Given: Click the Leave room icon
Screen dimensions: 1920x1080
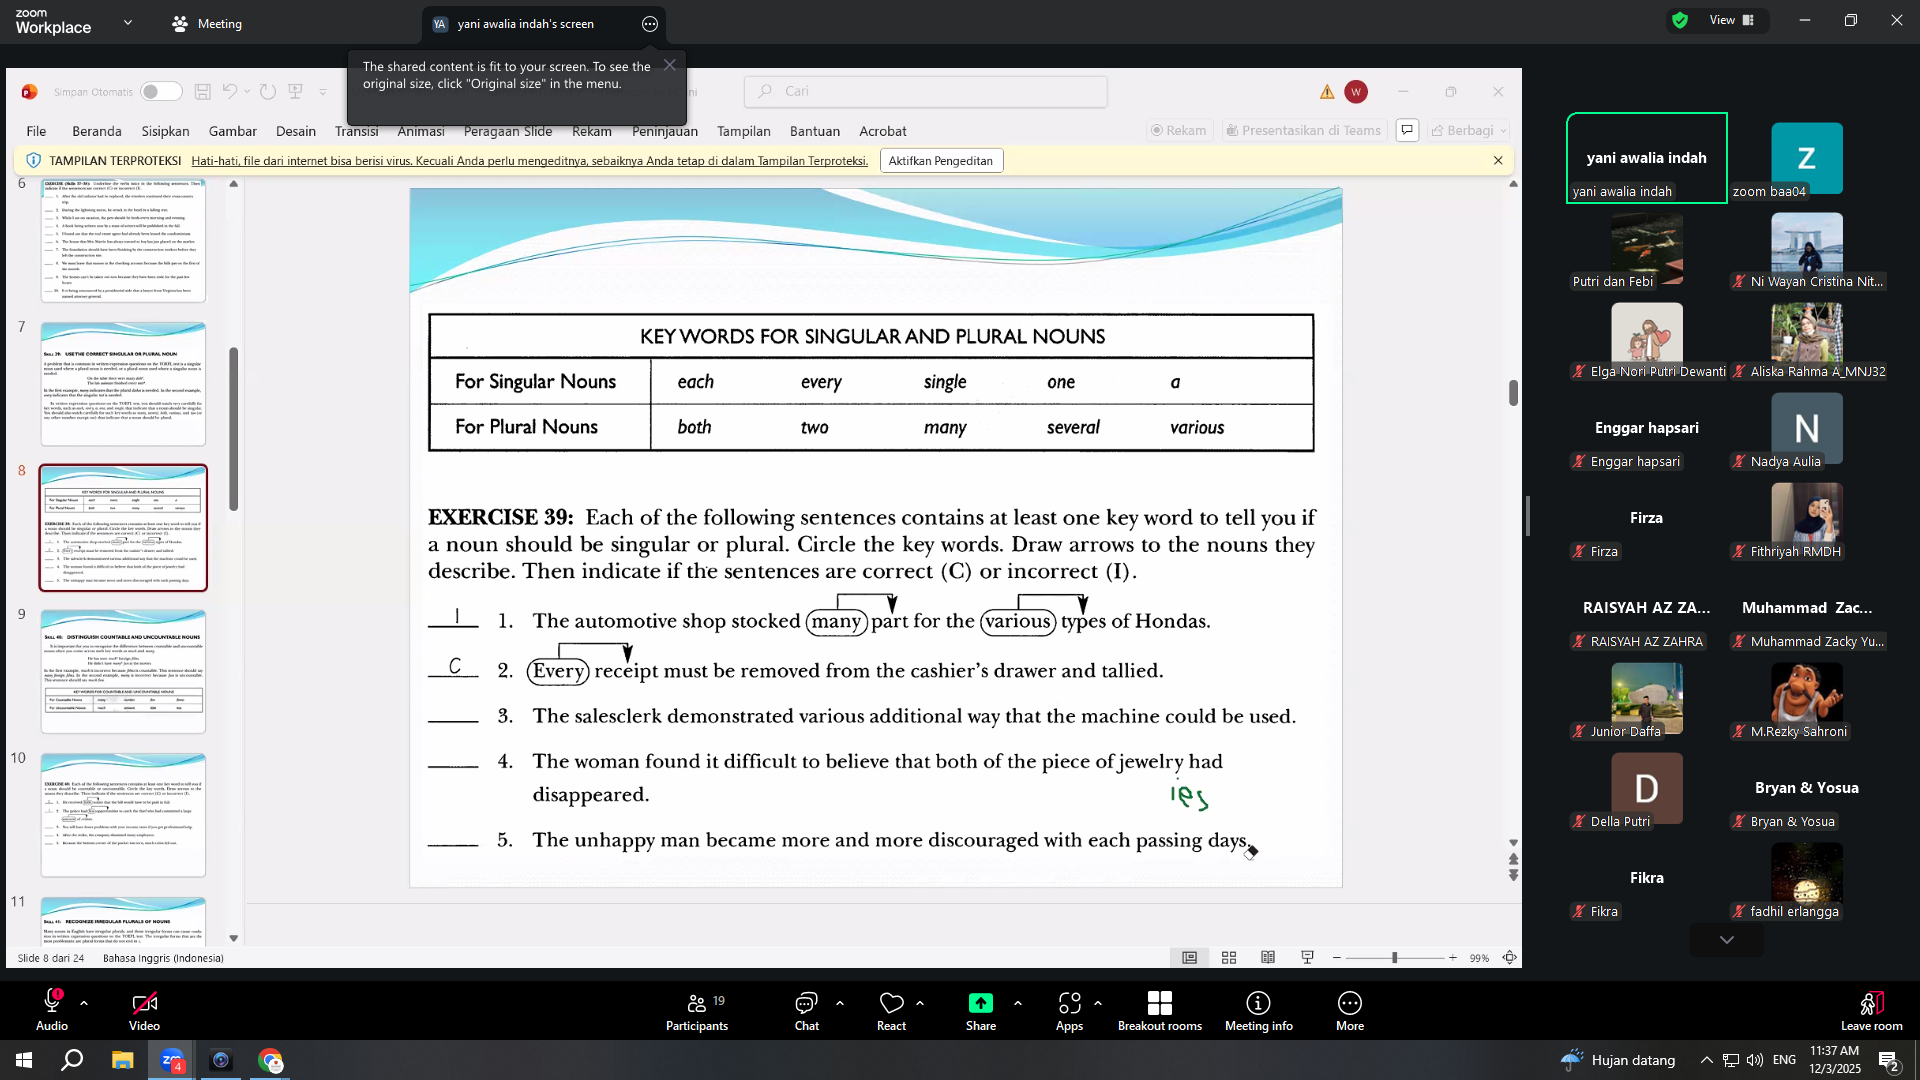Looking at the screenshot, I should [x=1871, y=1002].
